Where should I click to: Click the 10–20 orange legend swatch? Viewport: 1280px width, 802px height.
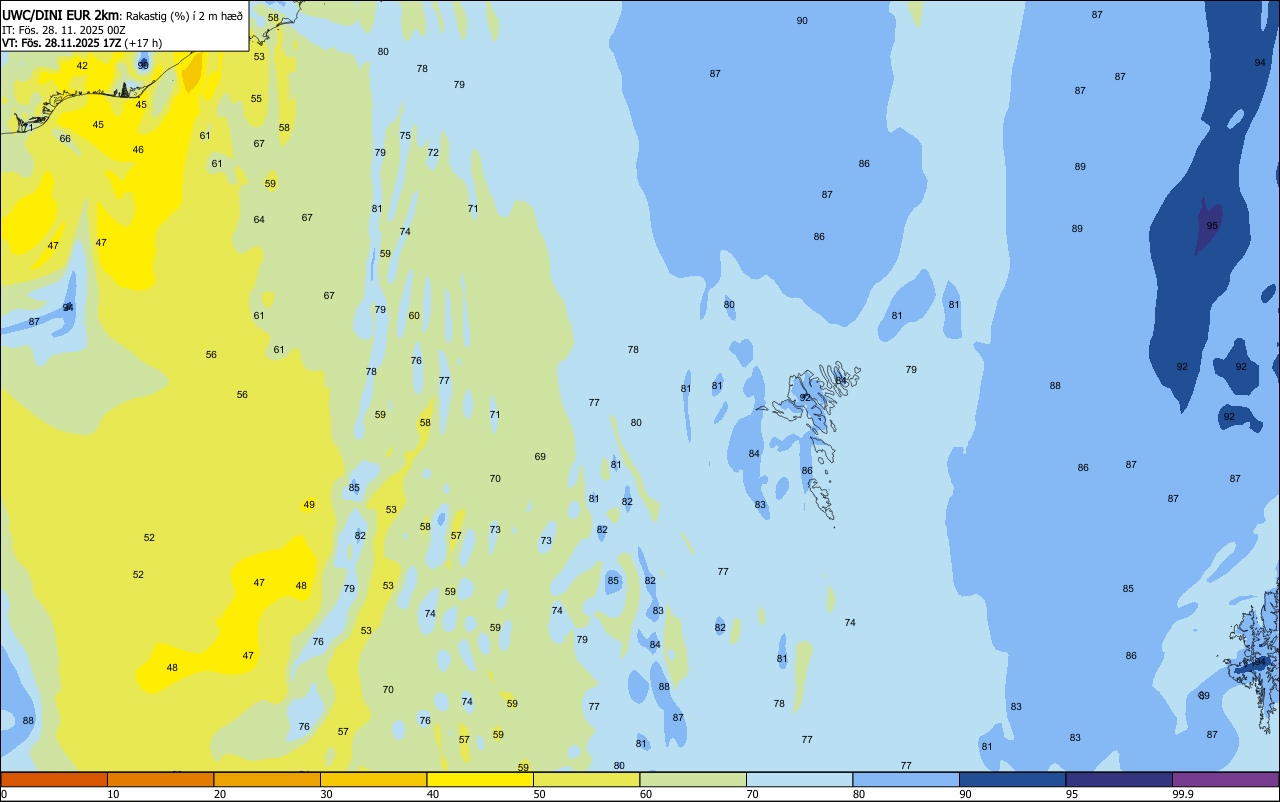pos(160,779)
